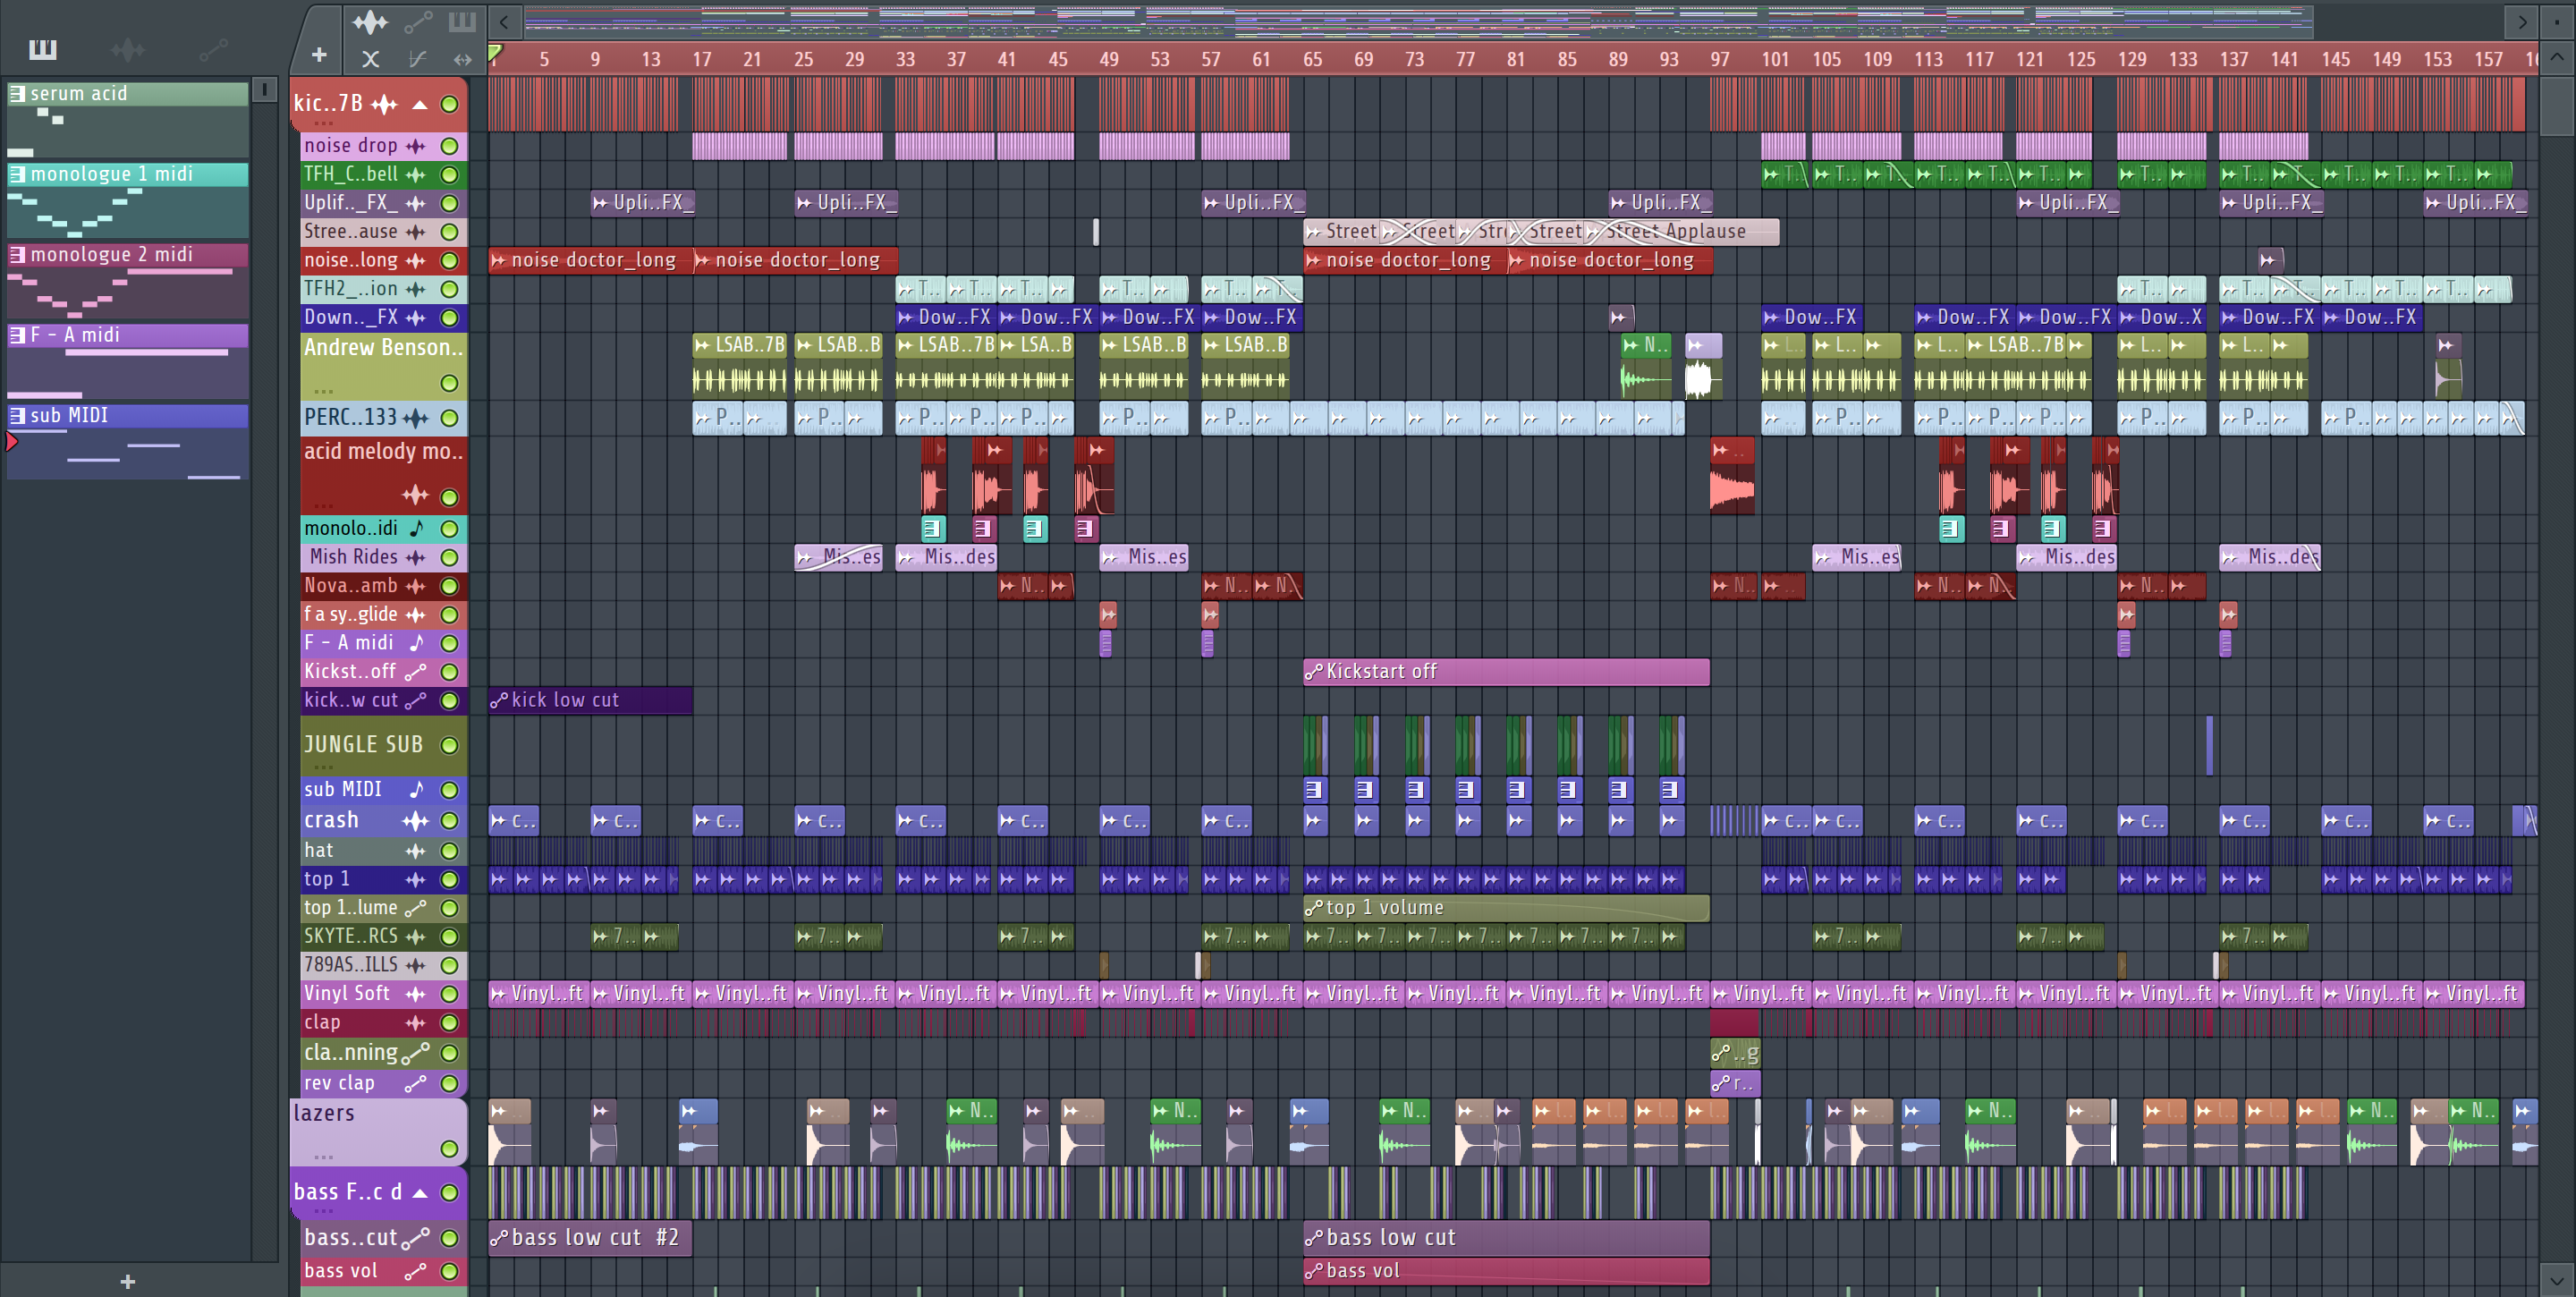Open the monologue 2 midi pattern menu icon
Image resolution: width=2576 pixels, height=1297 pixels.
click(17, 255)
